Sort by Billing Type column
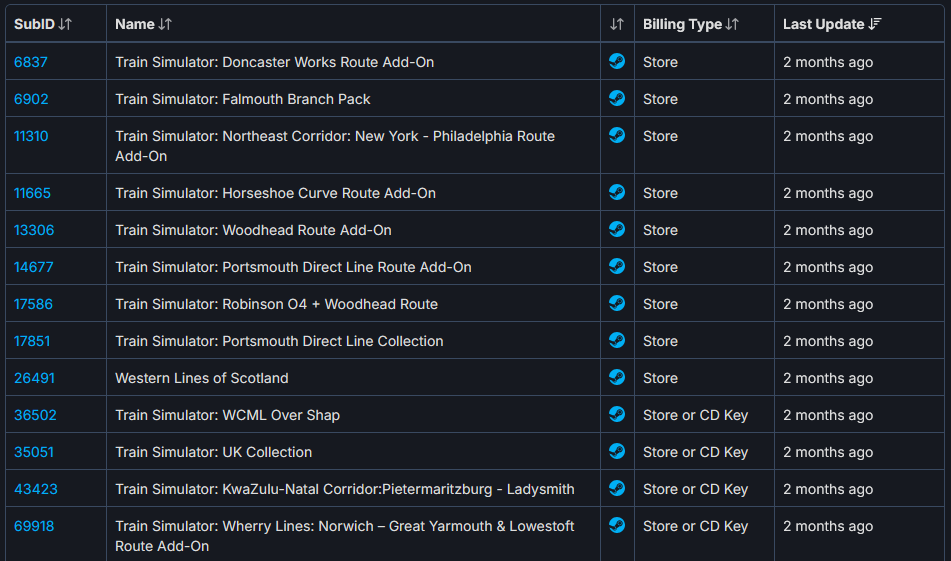This screenshot has width=951, height=561. click(691, 24)
